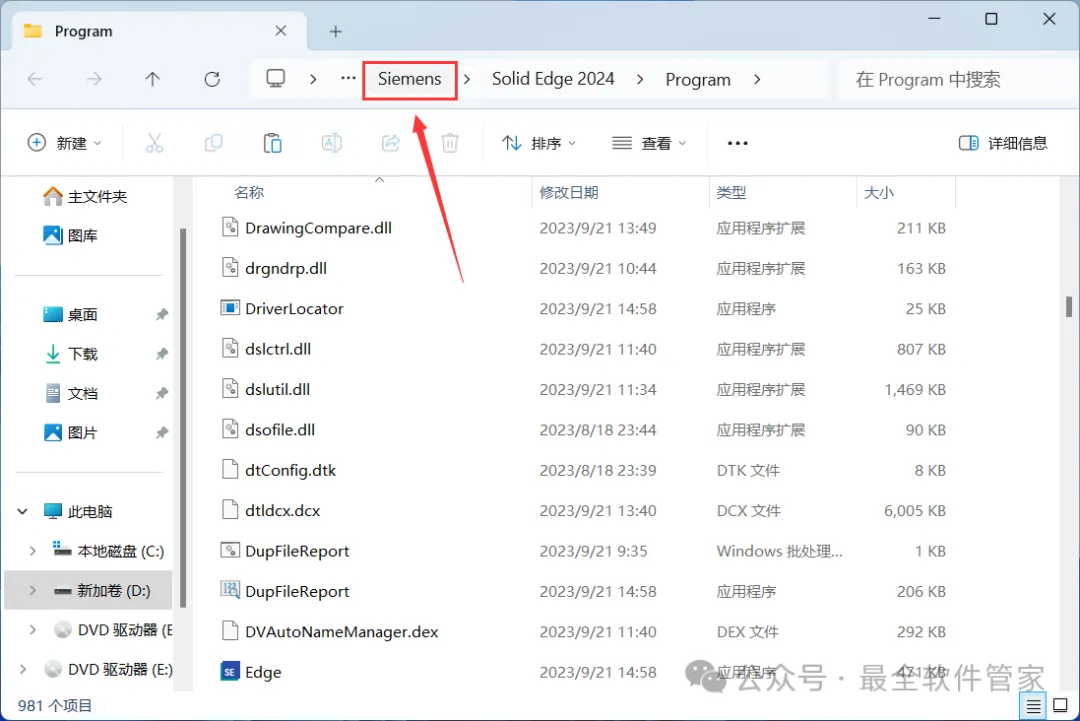This screenshot has width=1080, height=721.
Task: Open a new tab with plus button
Action: point(335,32)
